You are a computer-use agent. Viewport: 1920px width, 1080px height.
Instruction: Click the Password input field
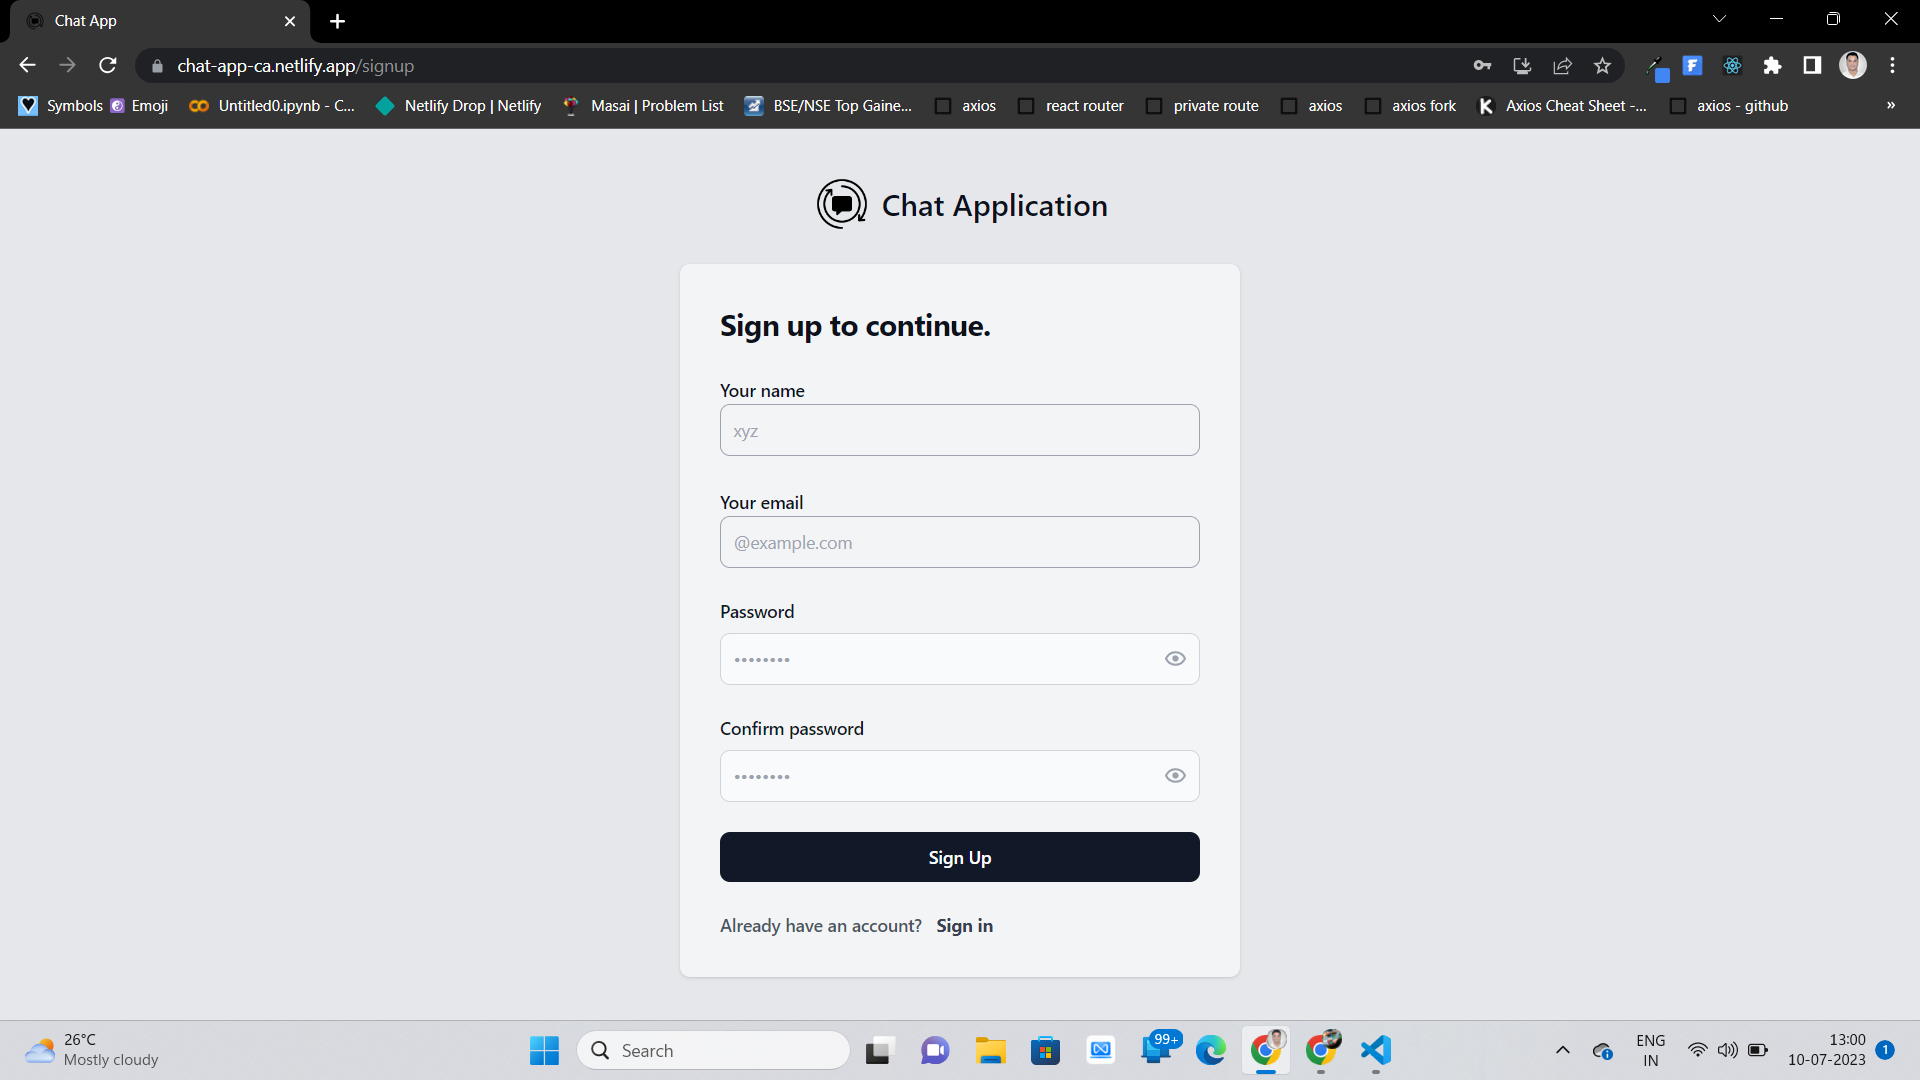[960, 658]
